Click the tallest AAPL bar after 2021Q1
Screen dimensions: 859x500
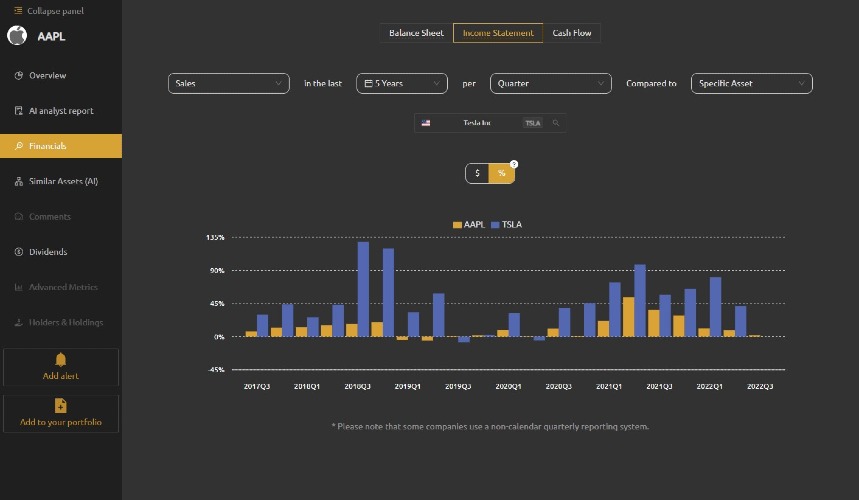628,317
